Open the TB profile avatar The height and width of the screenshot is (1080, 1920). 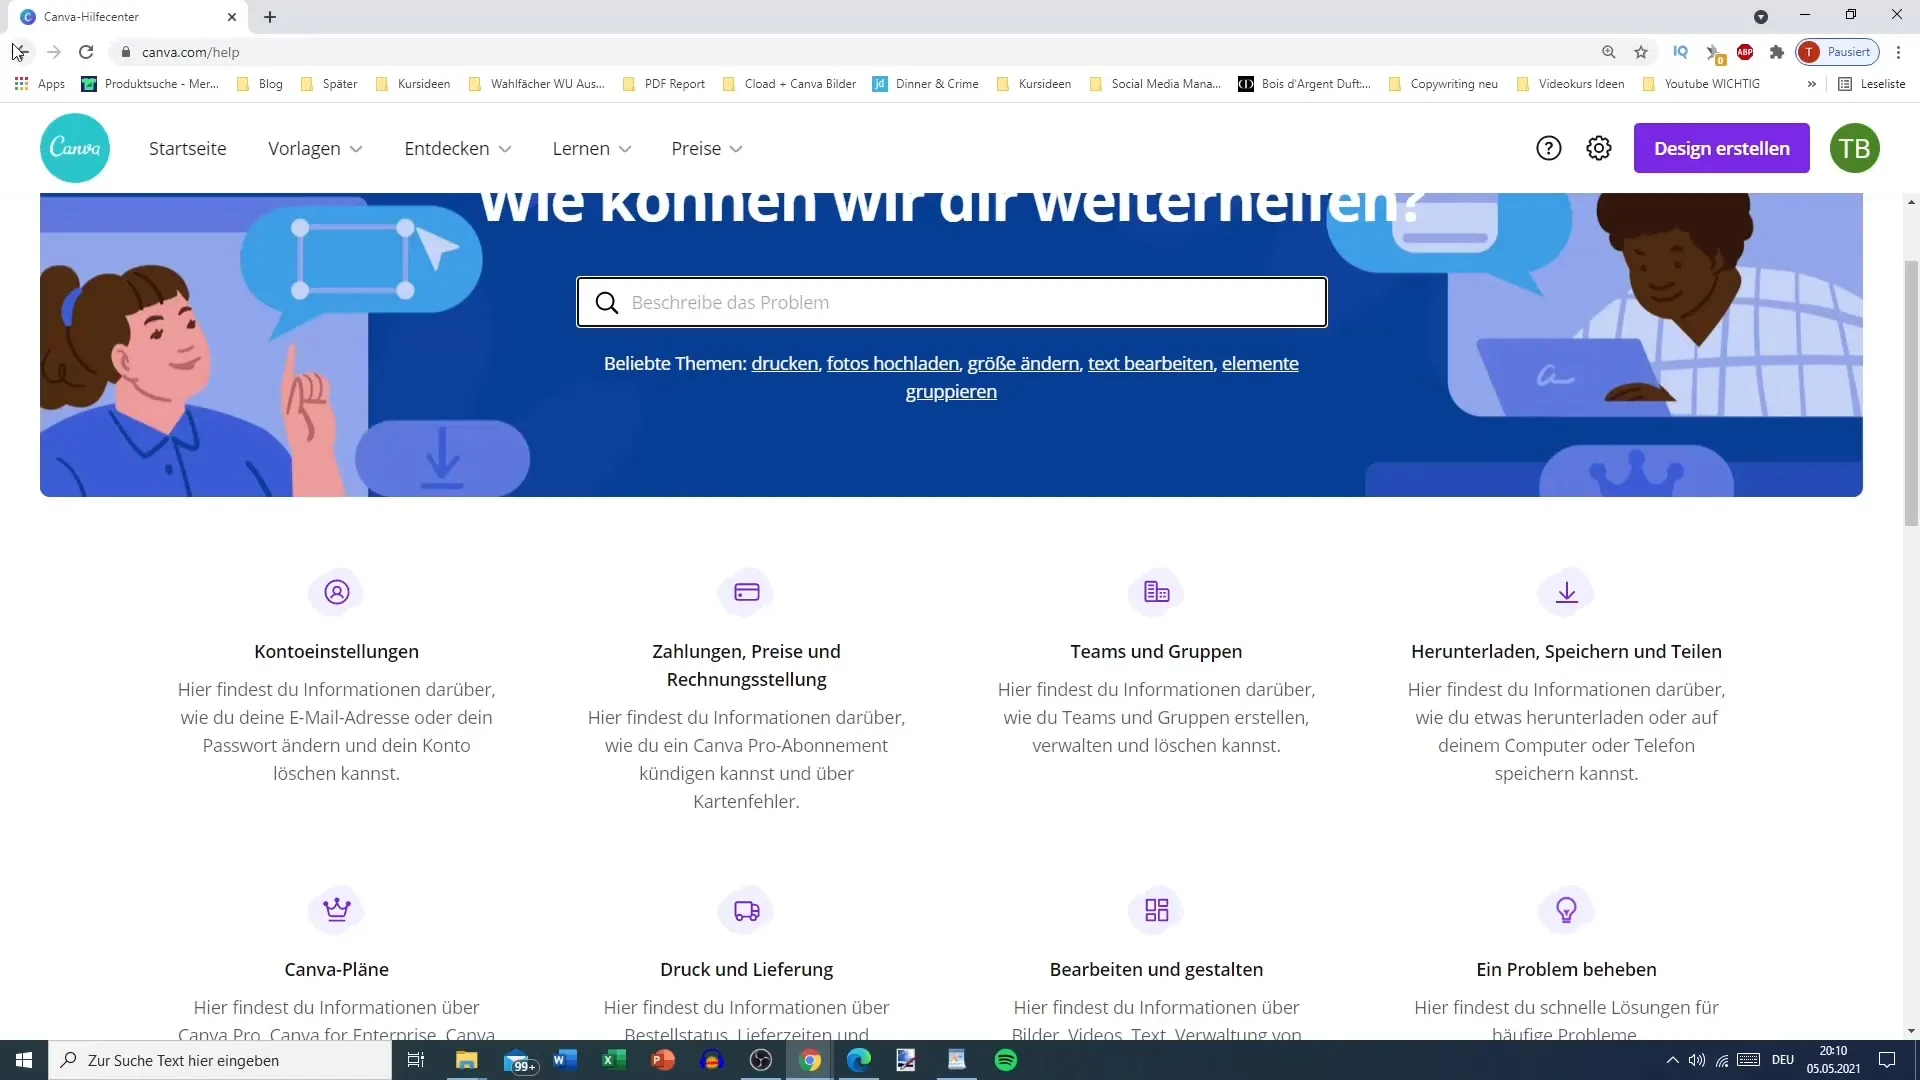coord(1855,148)
